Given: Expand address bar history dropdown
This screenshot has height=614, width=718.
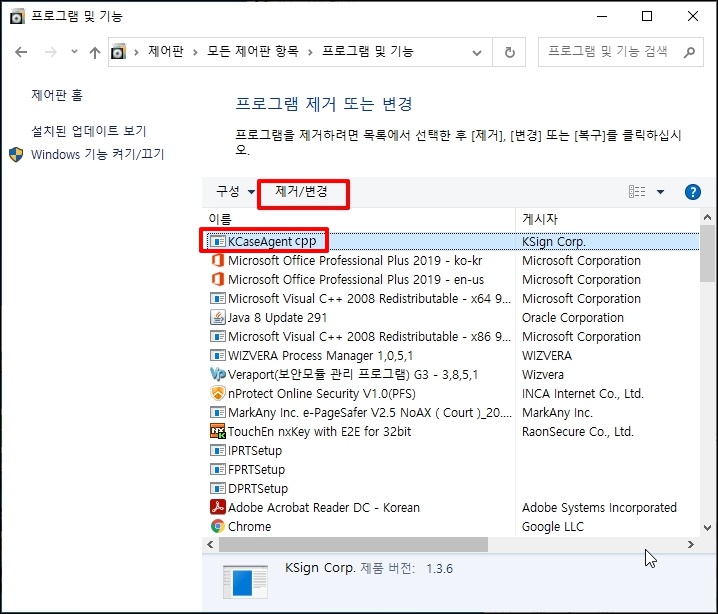Looking at the screenshot, I should click(x=477, y=53).
